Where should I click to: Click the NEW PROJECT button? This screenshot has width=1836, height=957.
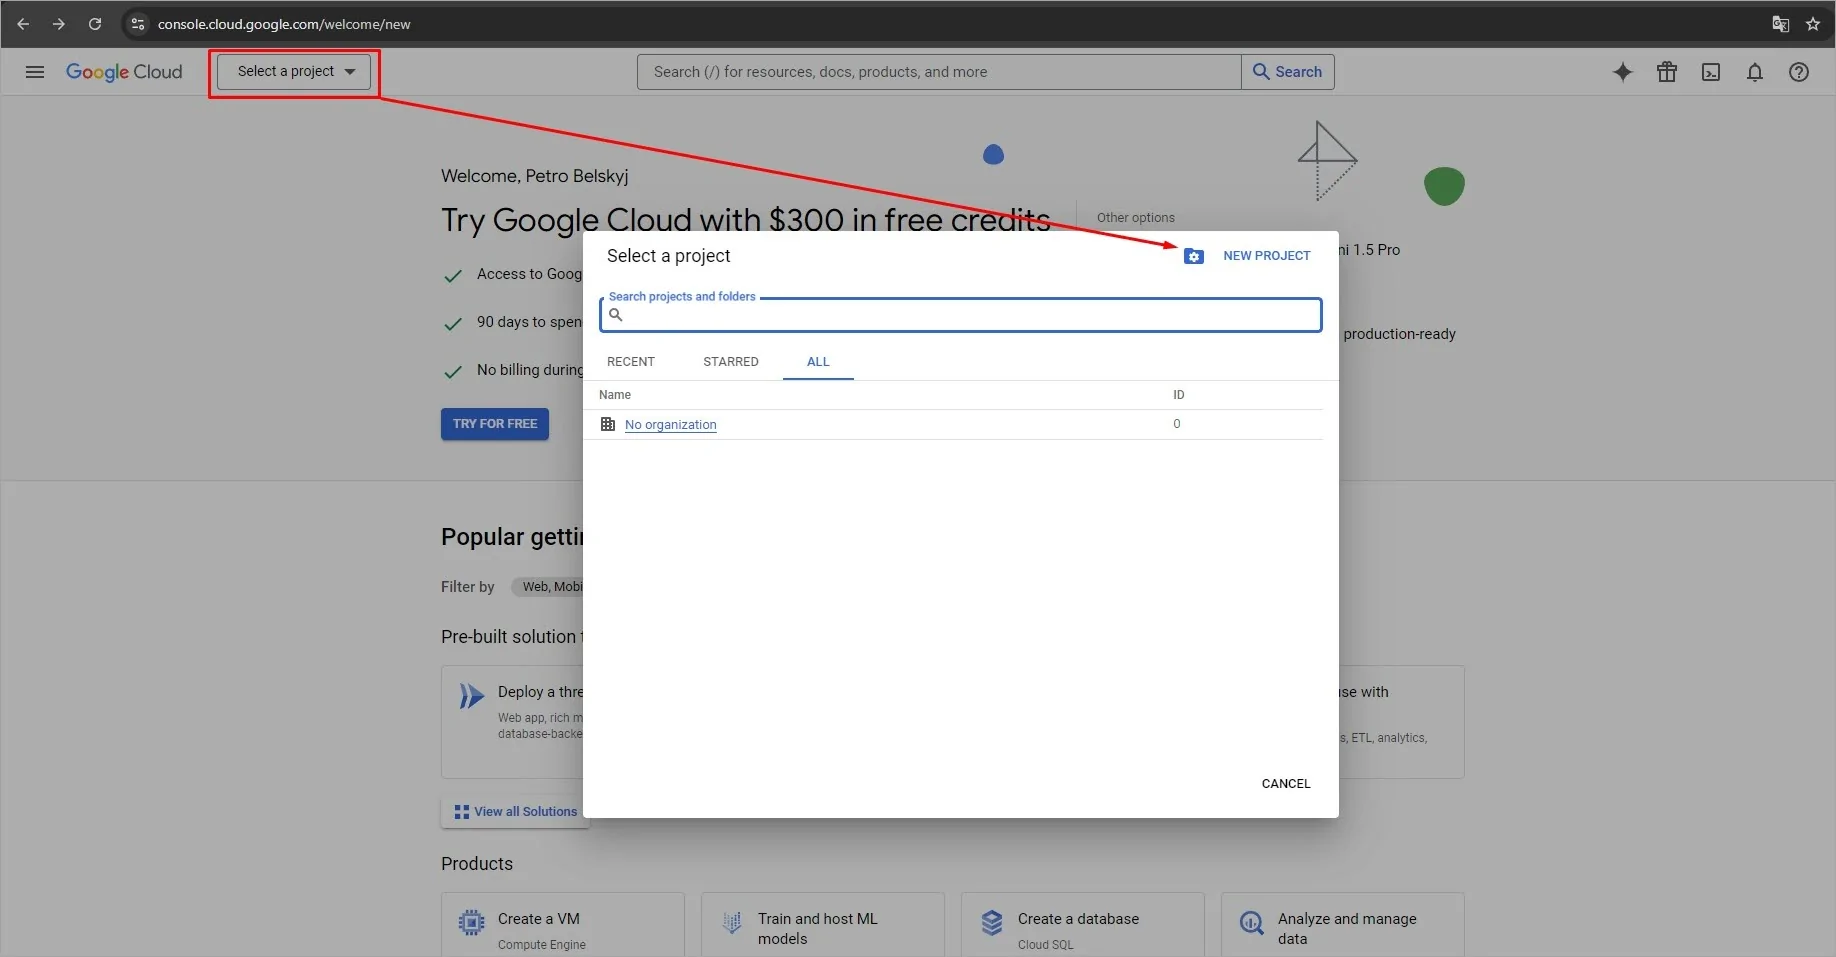[1266, 255]
